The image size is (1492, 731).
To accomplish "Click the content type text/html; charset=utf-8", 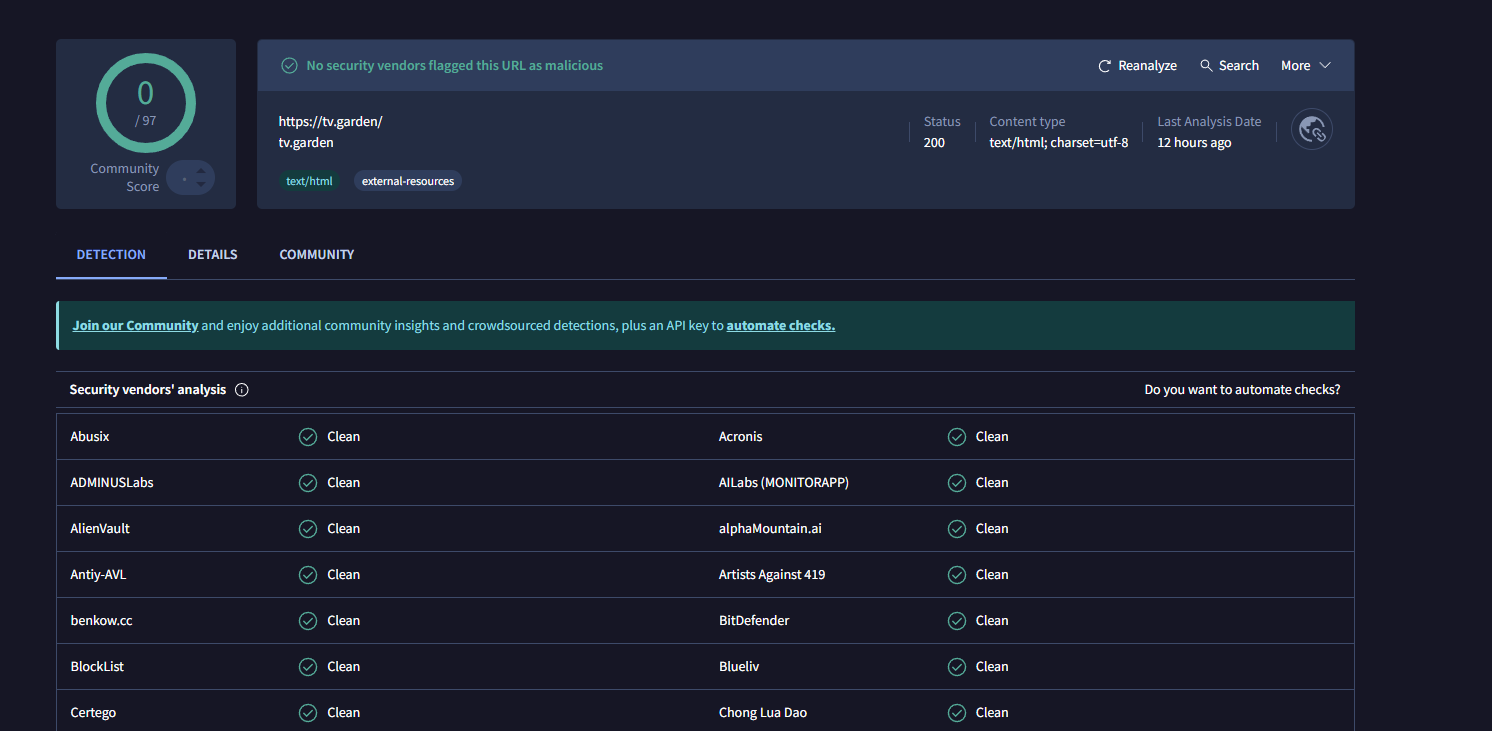I will 1059,143.
